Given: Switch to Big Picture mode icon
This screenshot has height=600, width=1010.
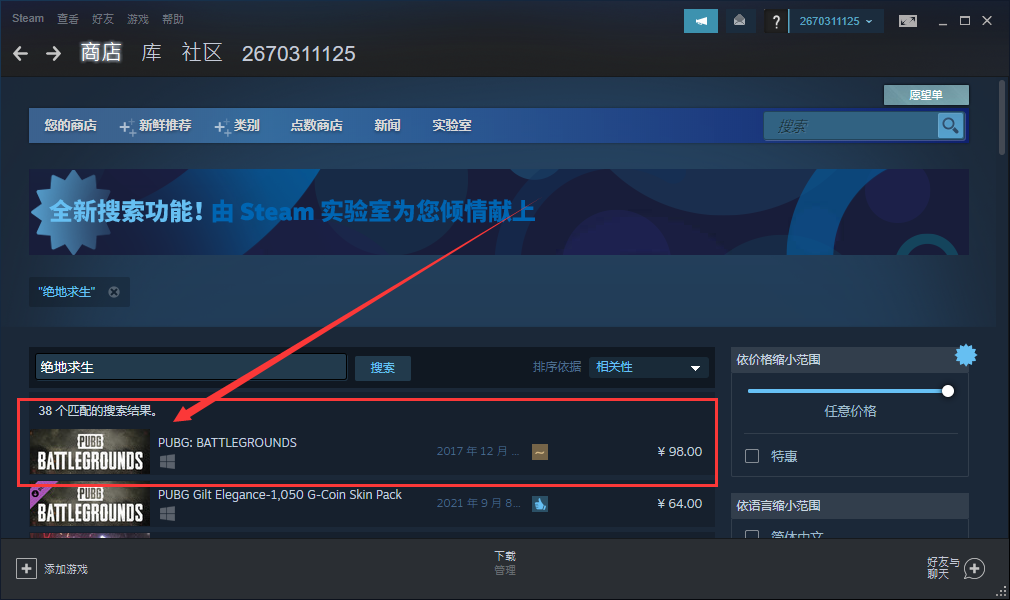Looking at the screenshot, I should tap(908, 21).
